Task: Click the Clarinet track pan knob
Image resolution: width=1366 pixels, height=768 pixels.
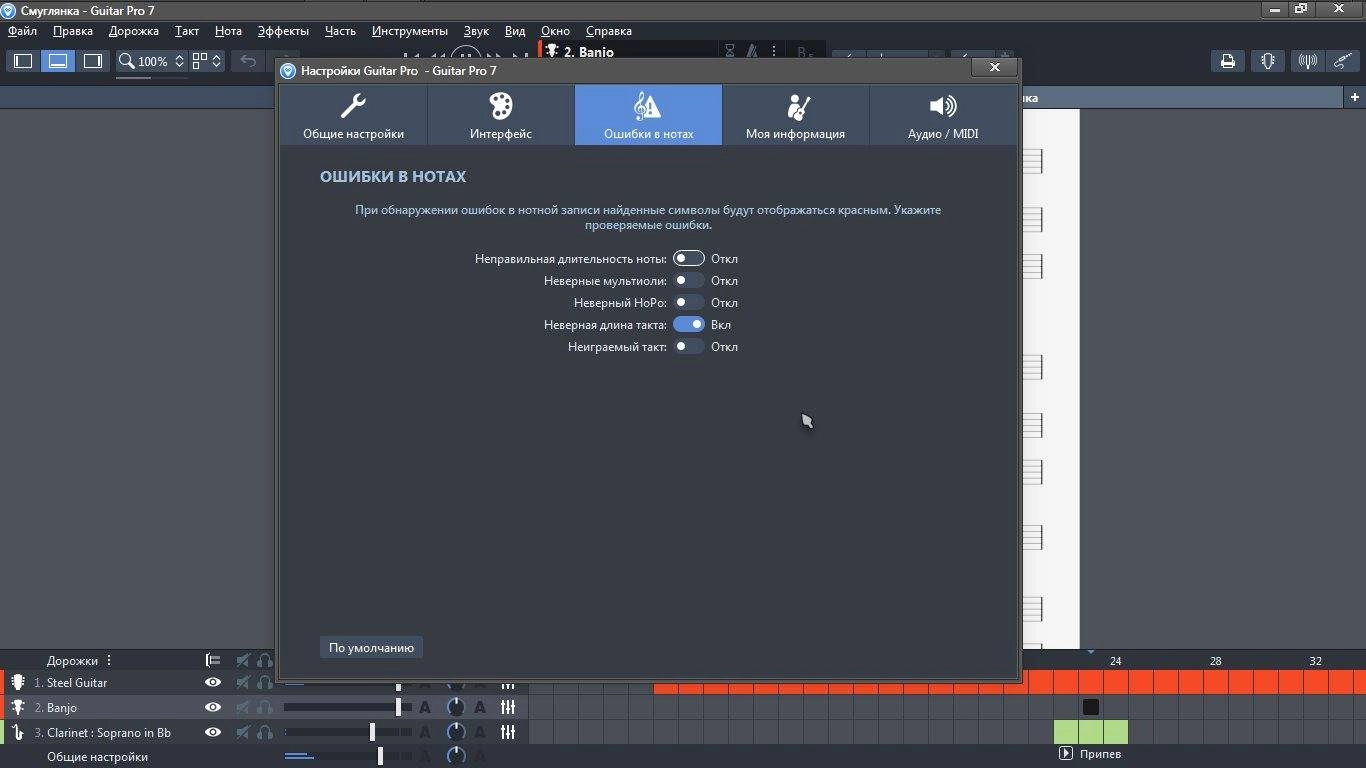Action: click(x=456, y=732)
